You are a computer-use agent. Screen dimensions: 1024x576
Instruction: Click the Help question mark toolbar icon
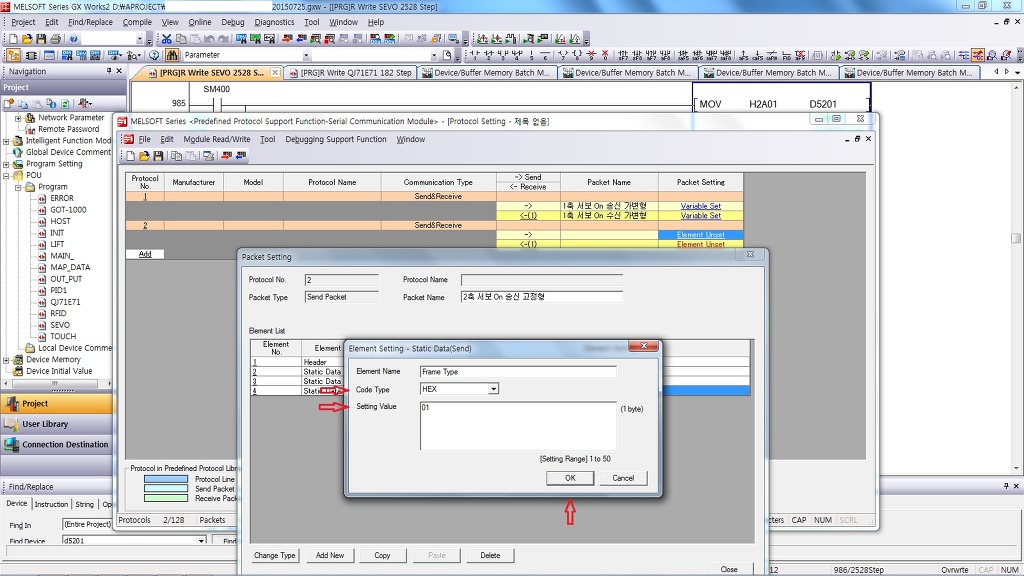tap(74, 39)
